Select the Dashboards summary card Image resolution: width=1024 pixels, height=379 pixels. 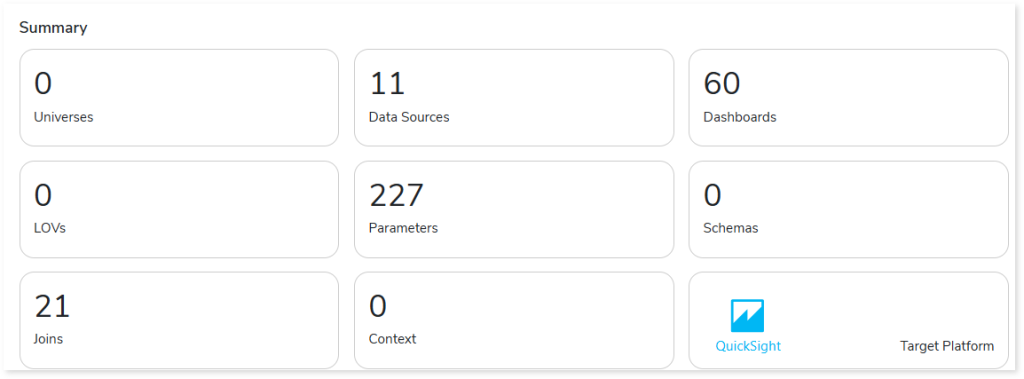[x=848, y=98]
